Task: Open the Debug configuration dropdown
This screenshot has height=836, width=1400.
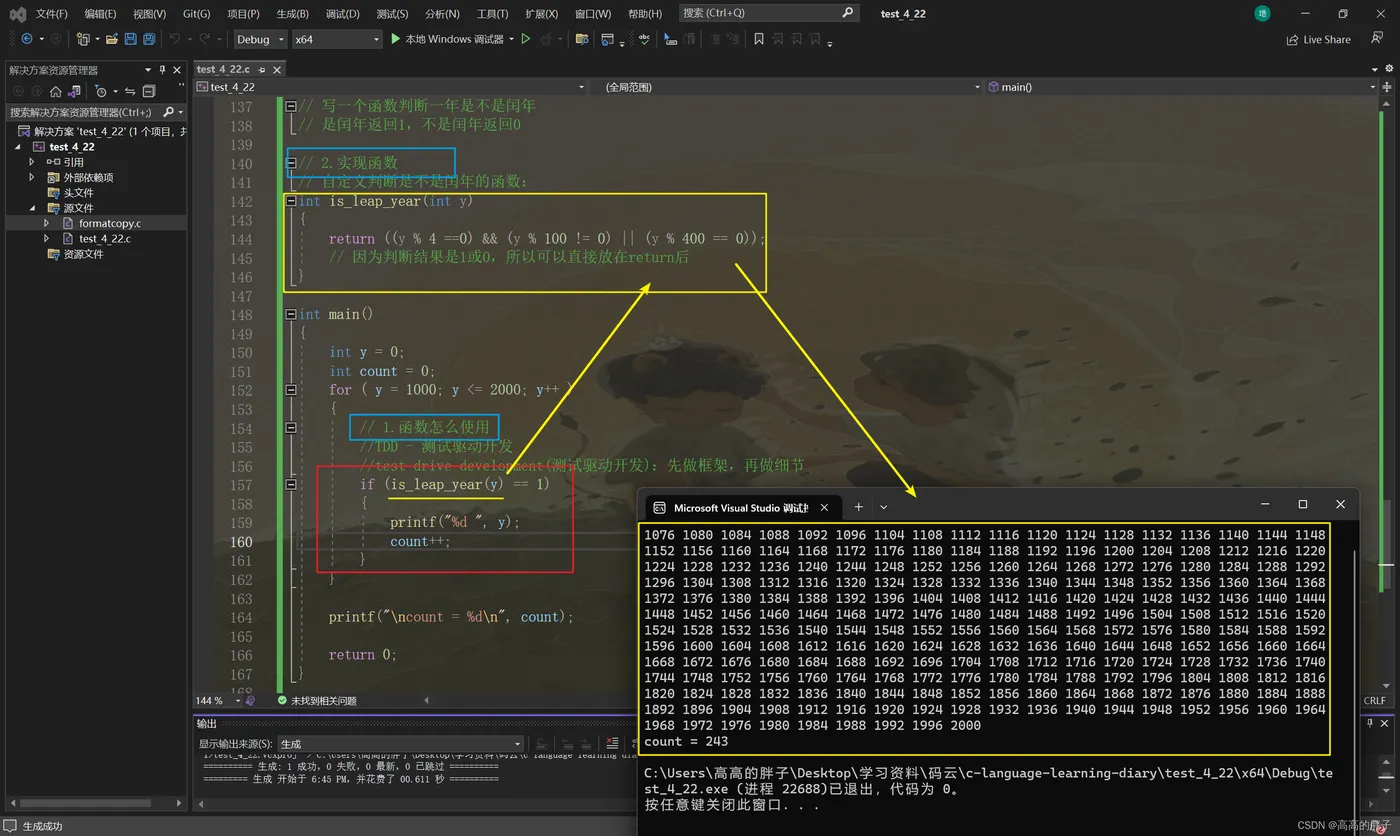Action: coord(260,39)
